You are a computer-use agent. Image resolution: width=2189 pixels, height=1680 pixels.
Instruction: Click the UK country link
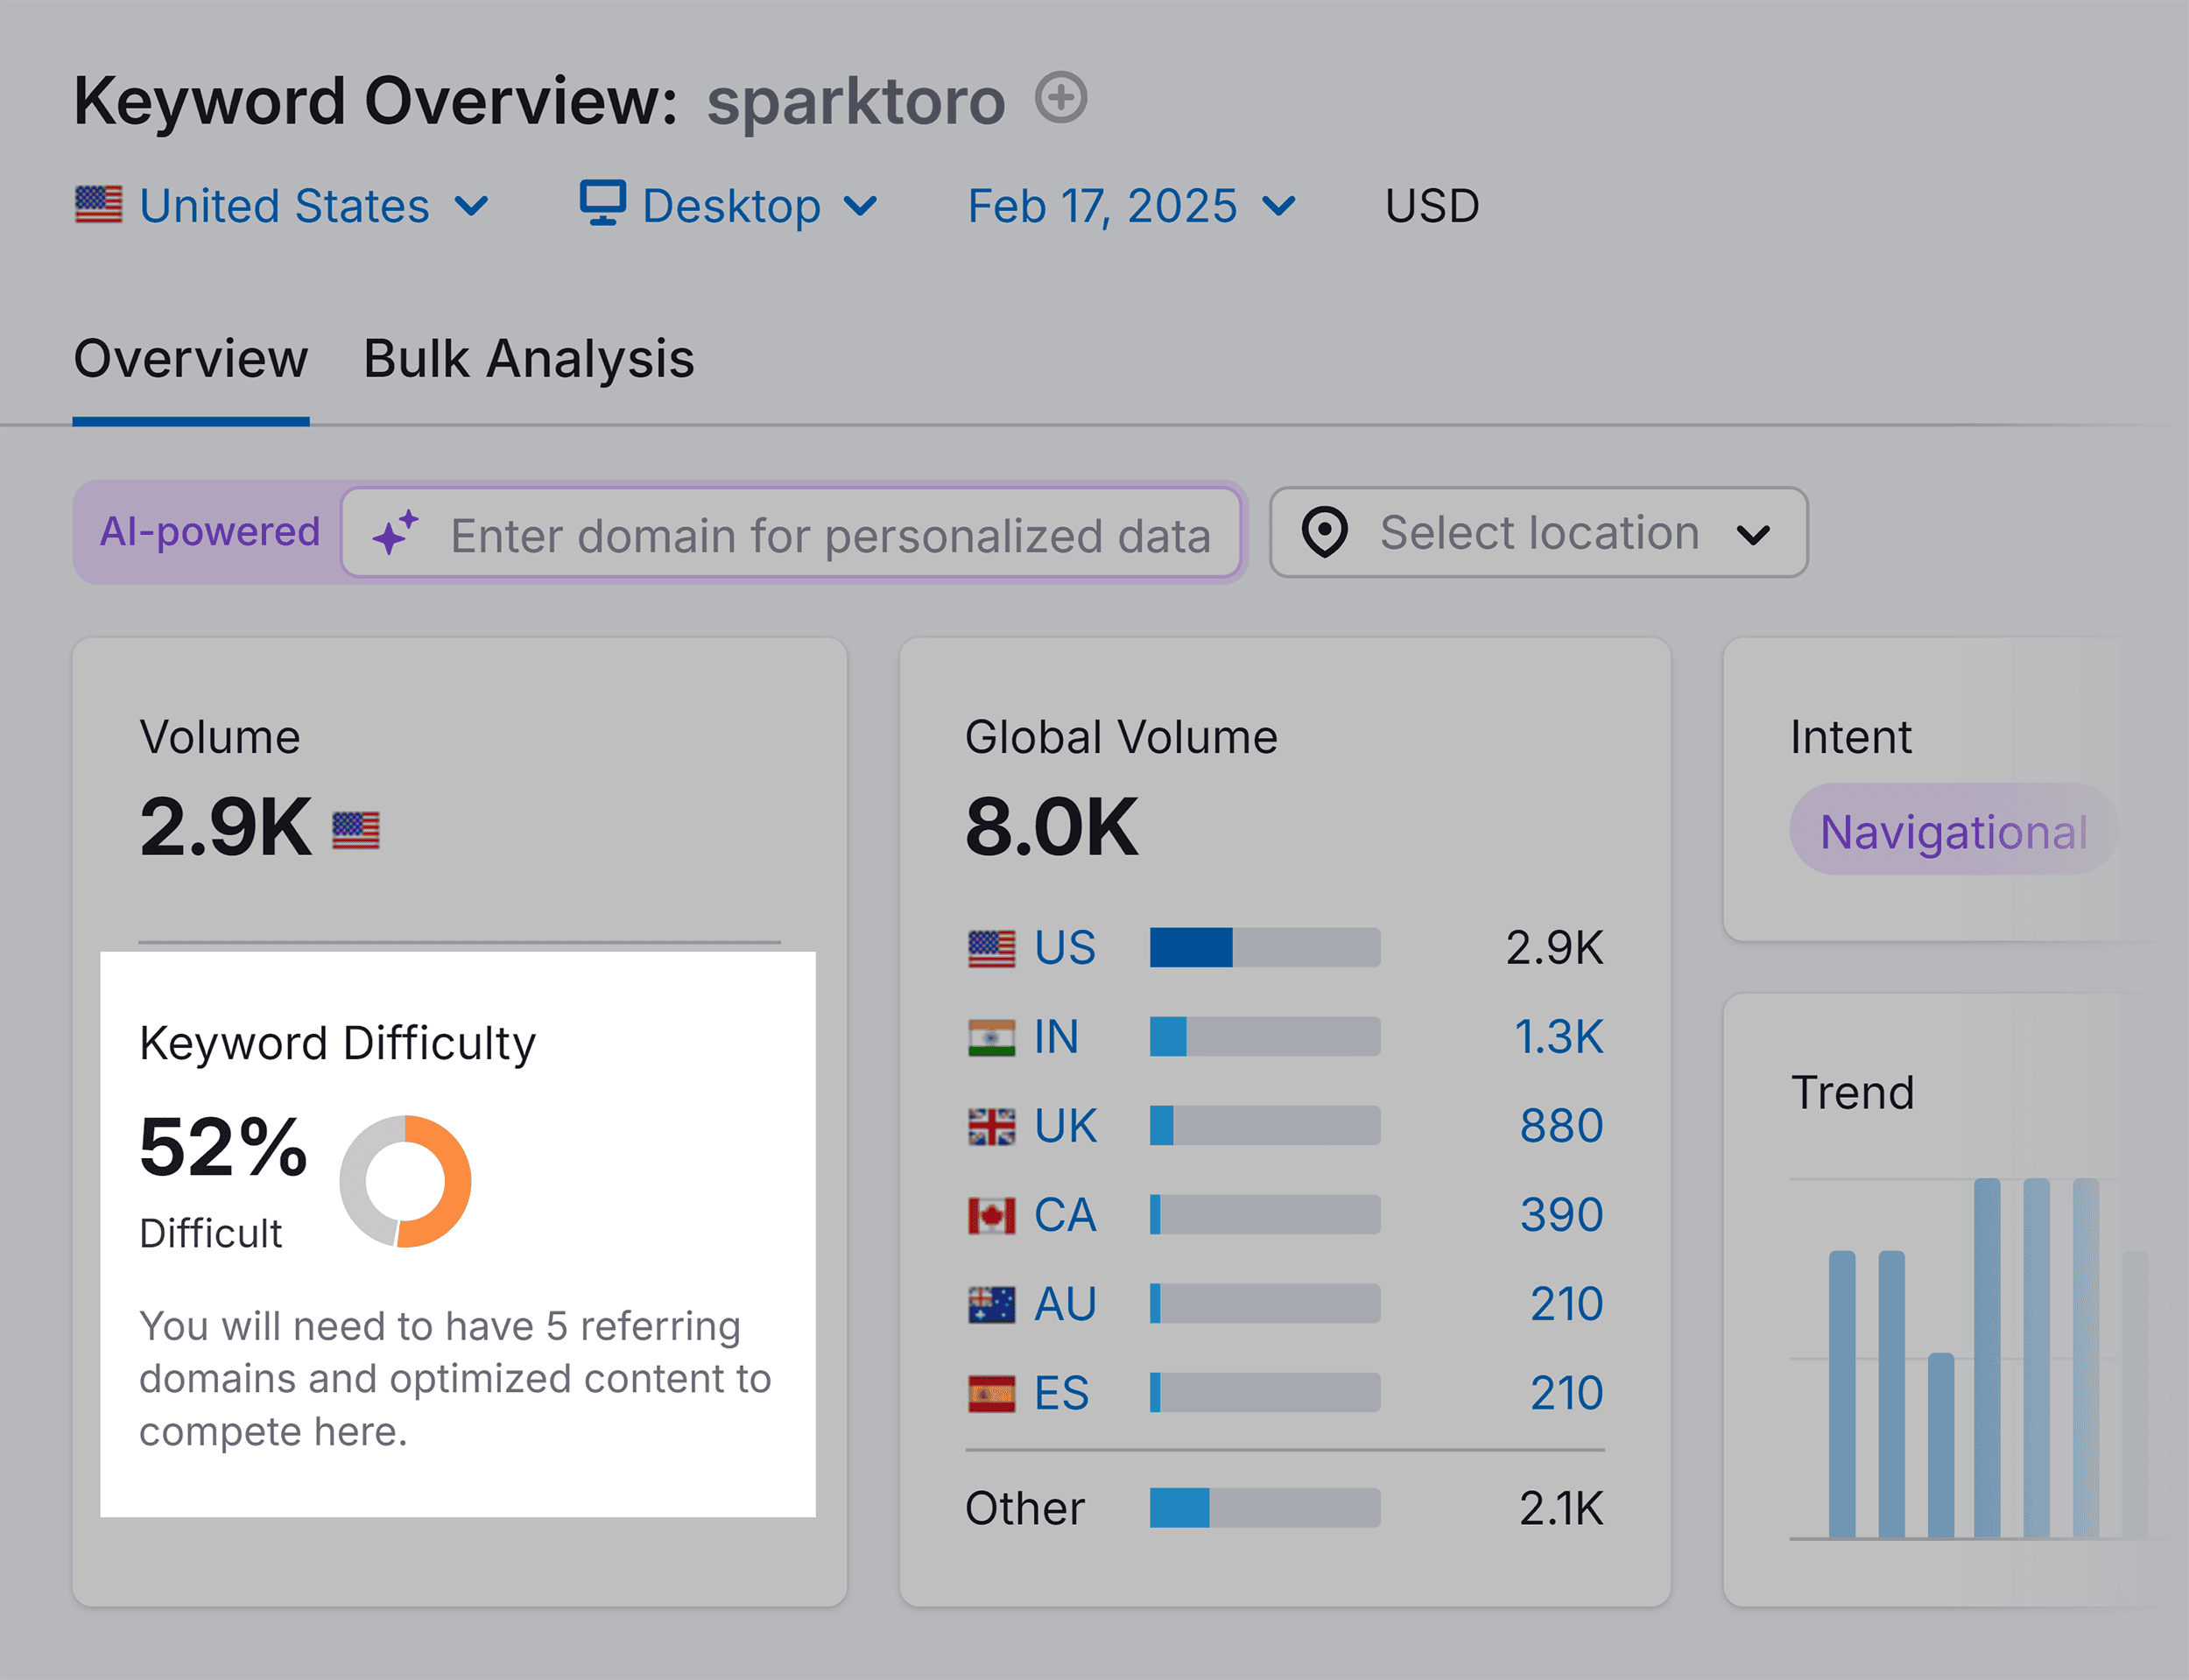click(x=1065, y=1126)
